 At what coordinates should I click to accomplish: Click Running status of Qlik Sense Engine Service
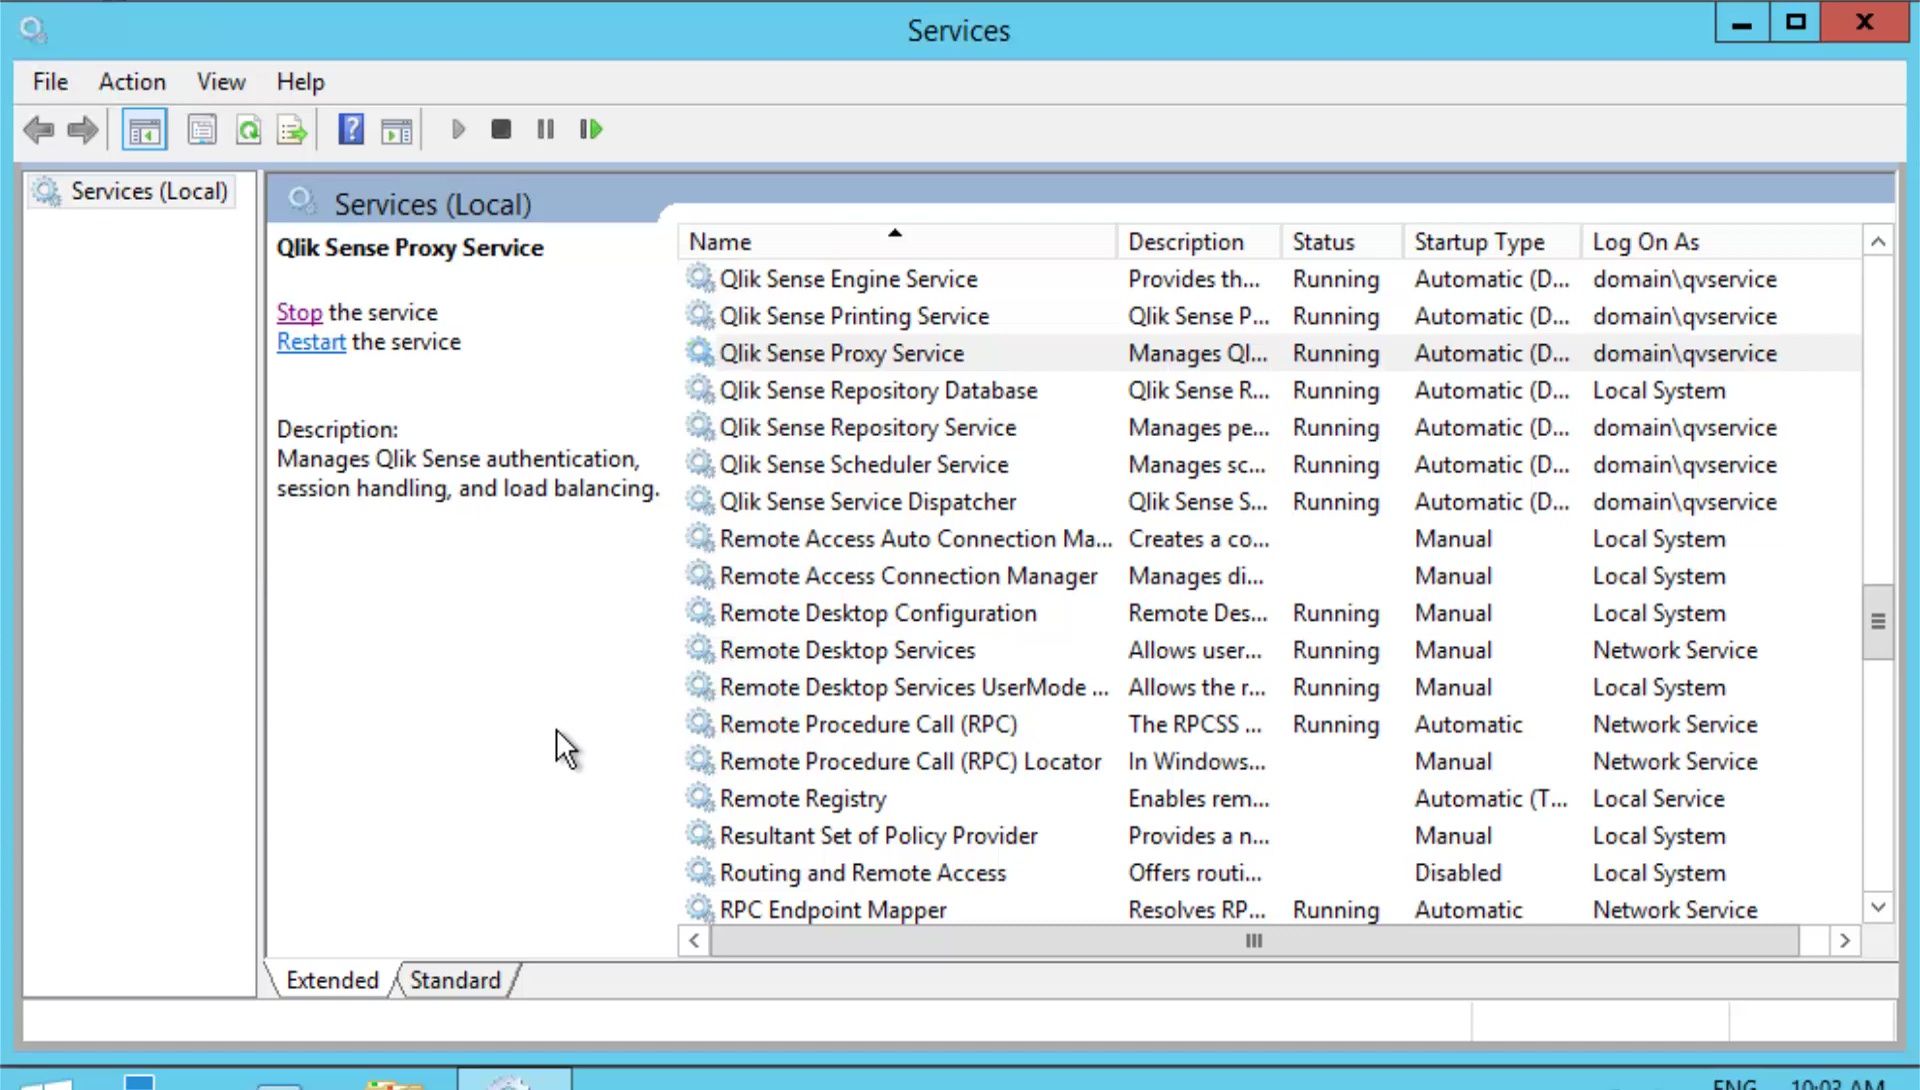pyautogui.click(x=1336, y=279)
